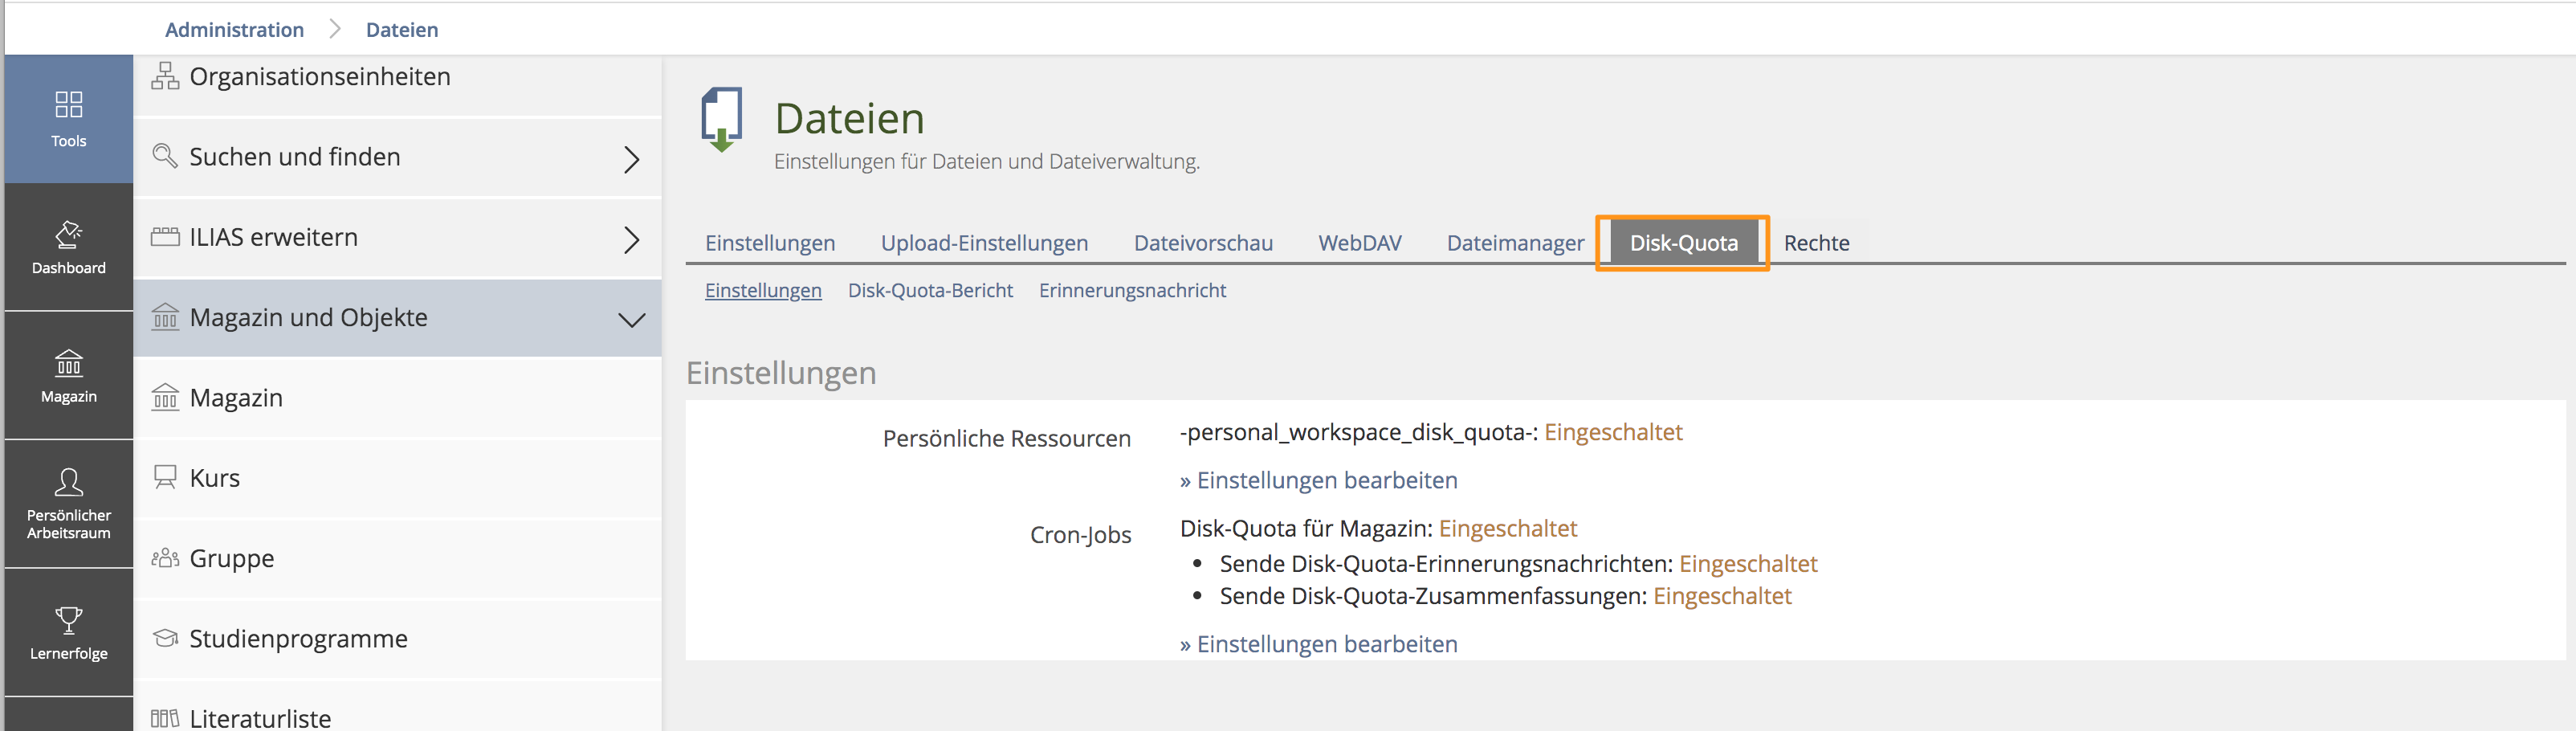This screenshot has height=731, width=2576.
Task: Open the Disk-Quota-Bericht subtab
Action: click(x=930, y=290)
